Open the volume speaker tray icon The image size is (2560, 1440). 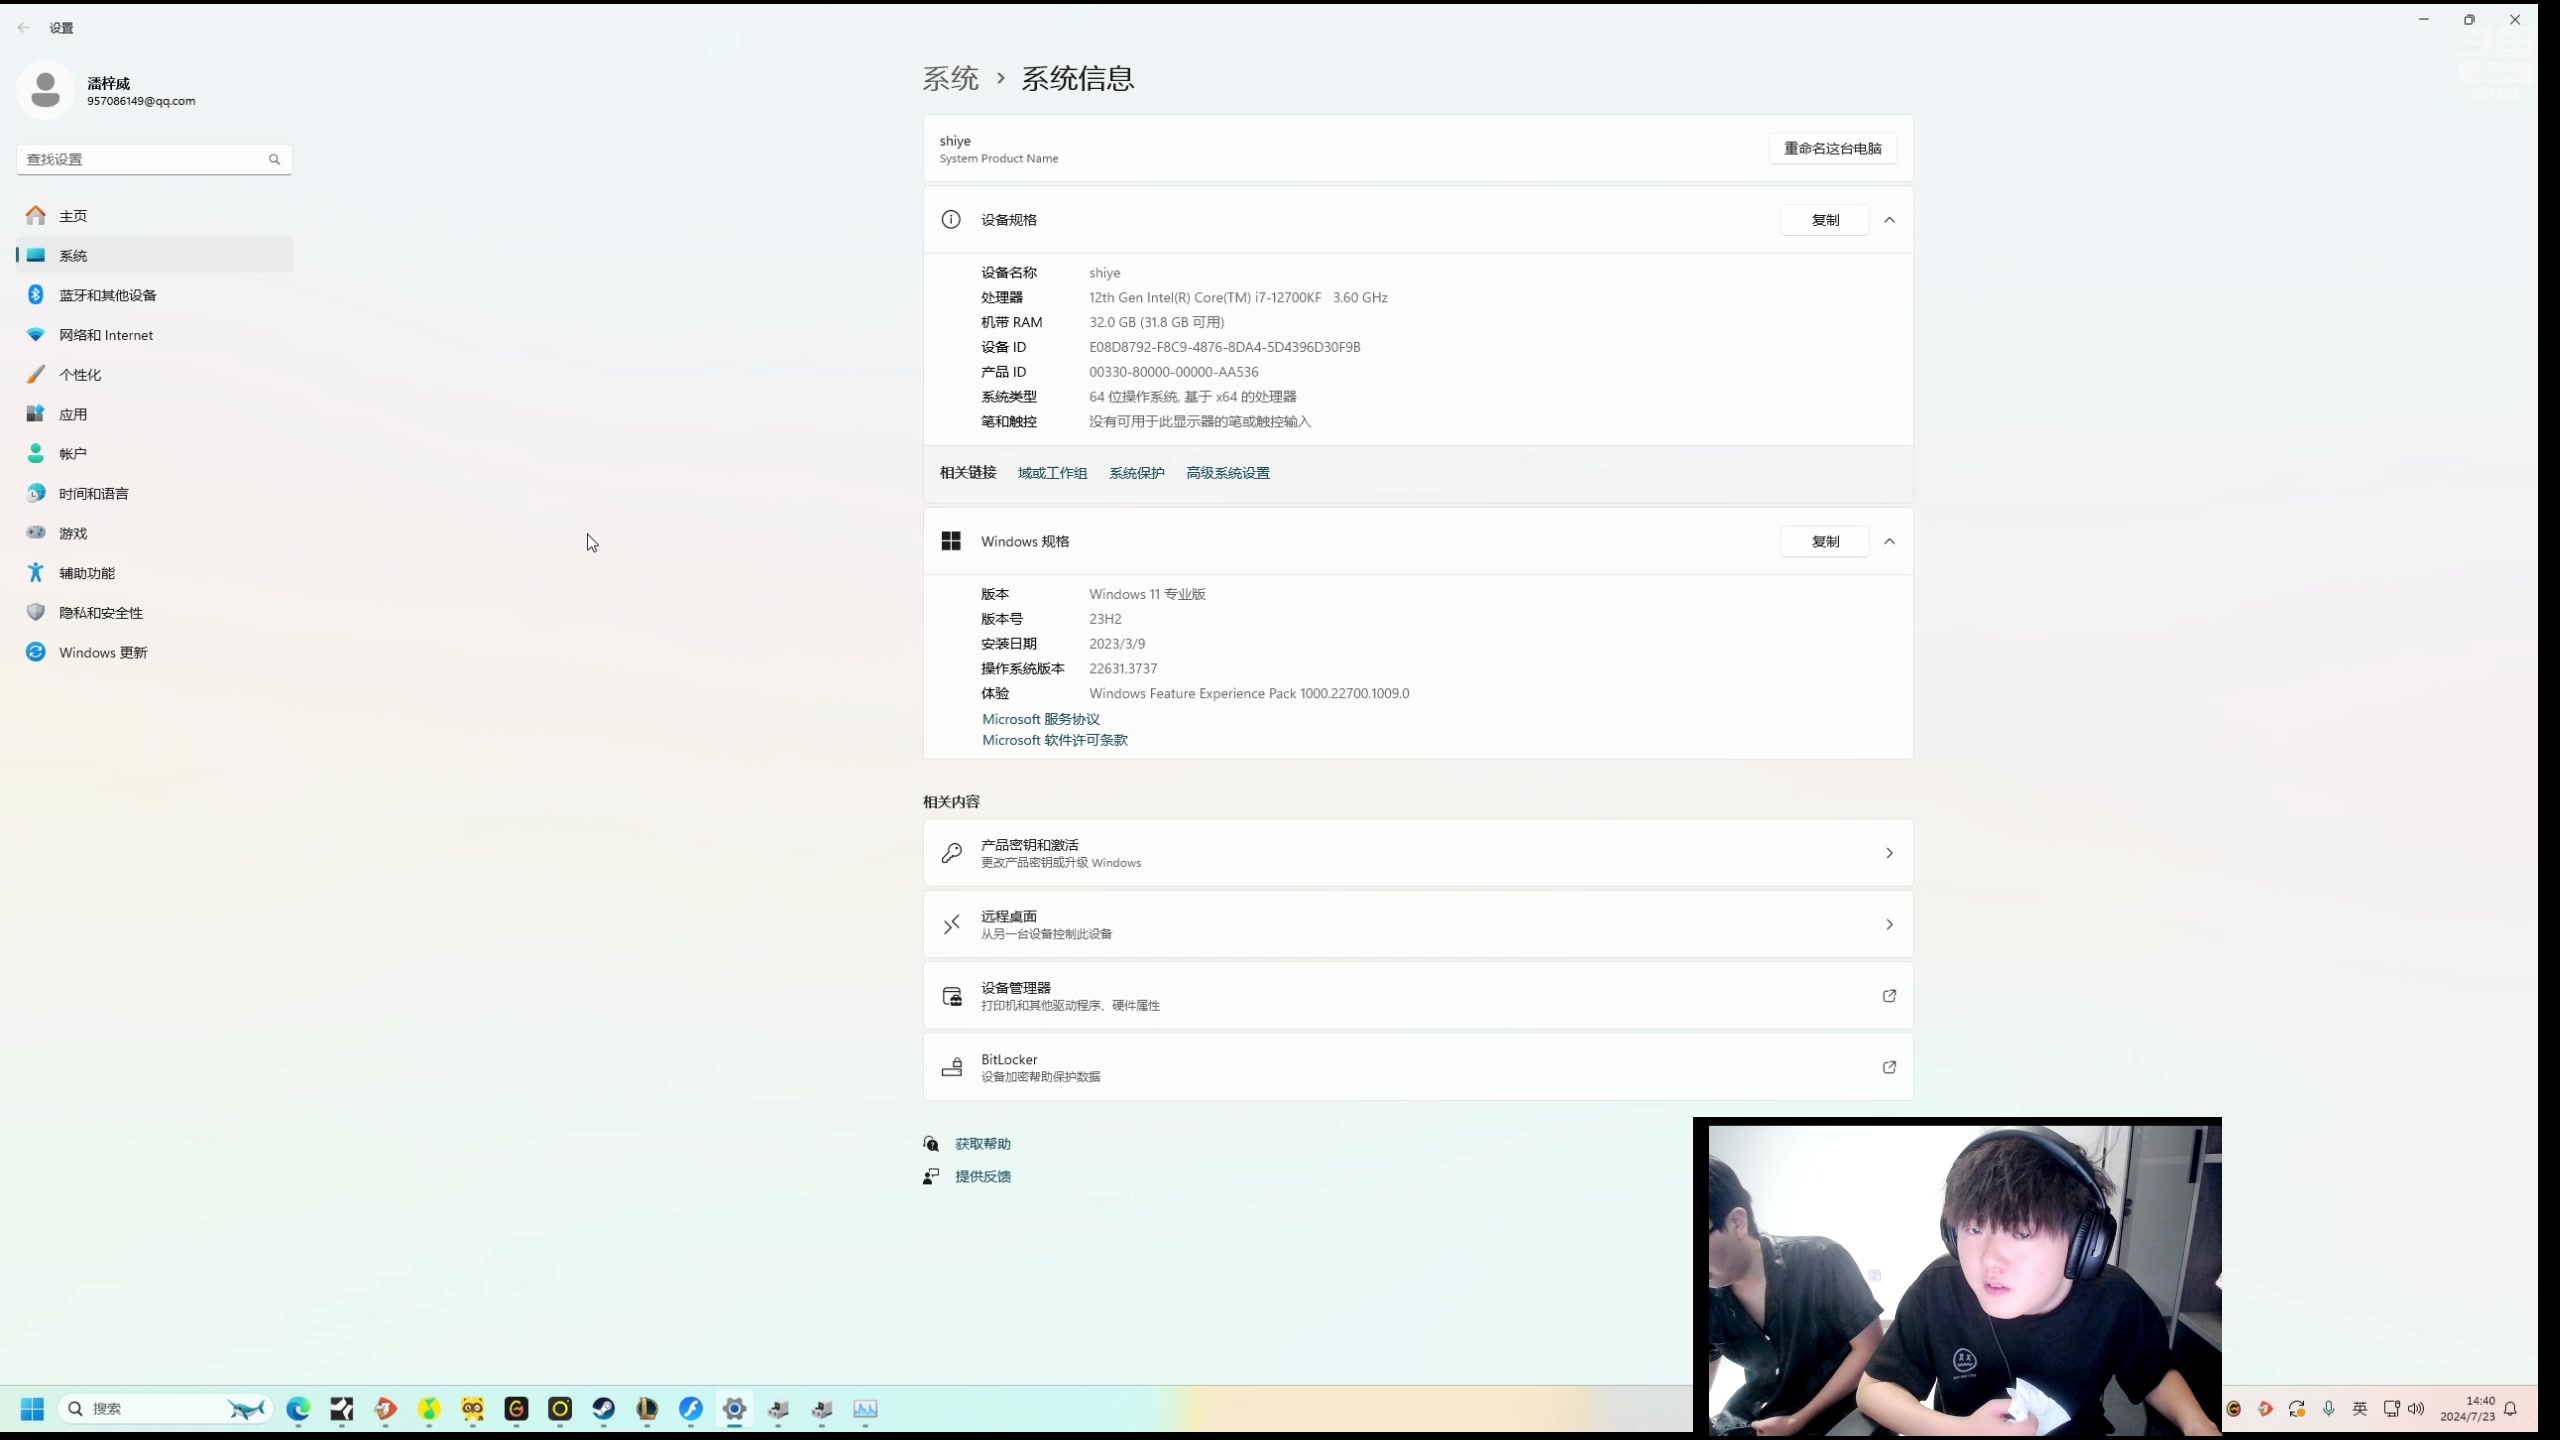click(x=2416, y=1408)
